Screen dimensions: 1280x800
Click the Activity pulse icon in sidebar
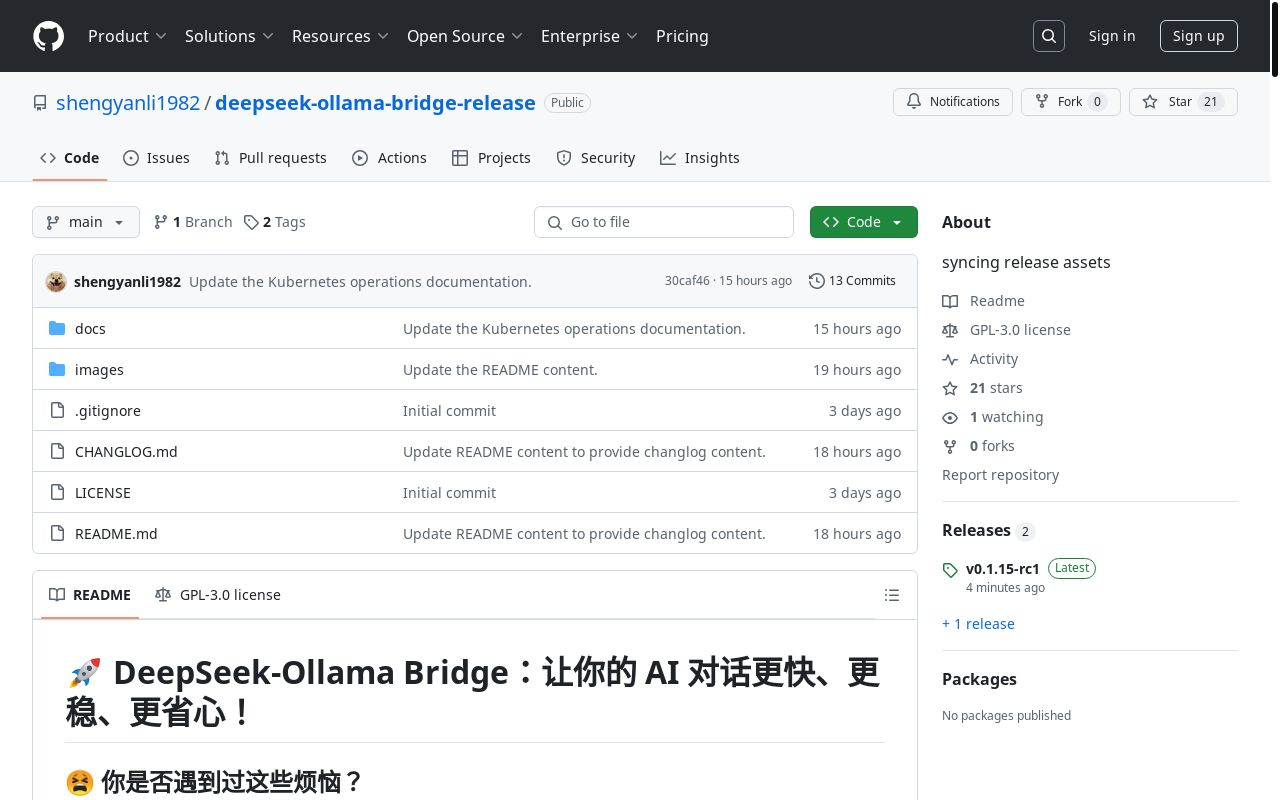(950, 359)
